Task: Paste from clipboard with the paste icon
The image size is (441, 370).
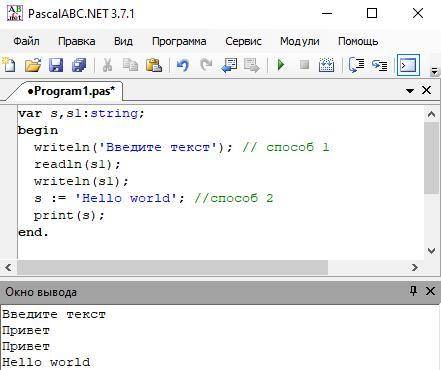Action: (154, 65)
